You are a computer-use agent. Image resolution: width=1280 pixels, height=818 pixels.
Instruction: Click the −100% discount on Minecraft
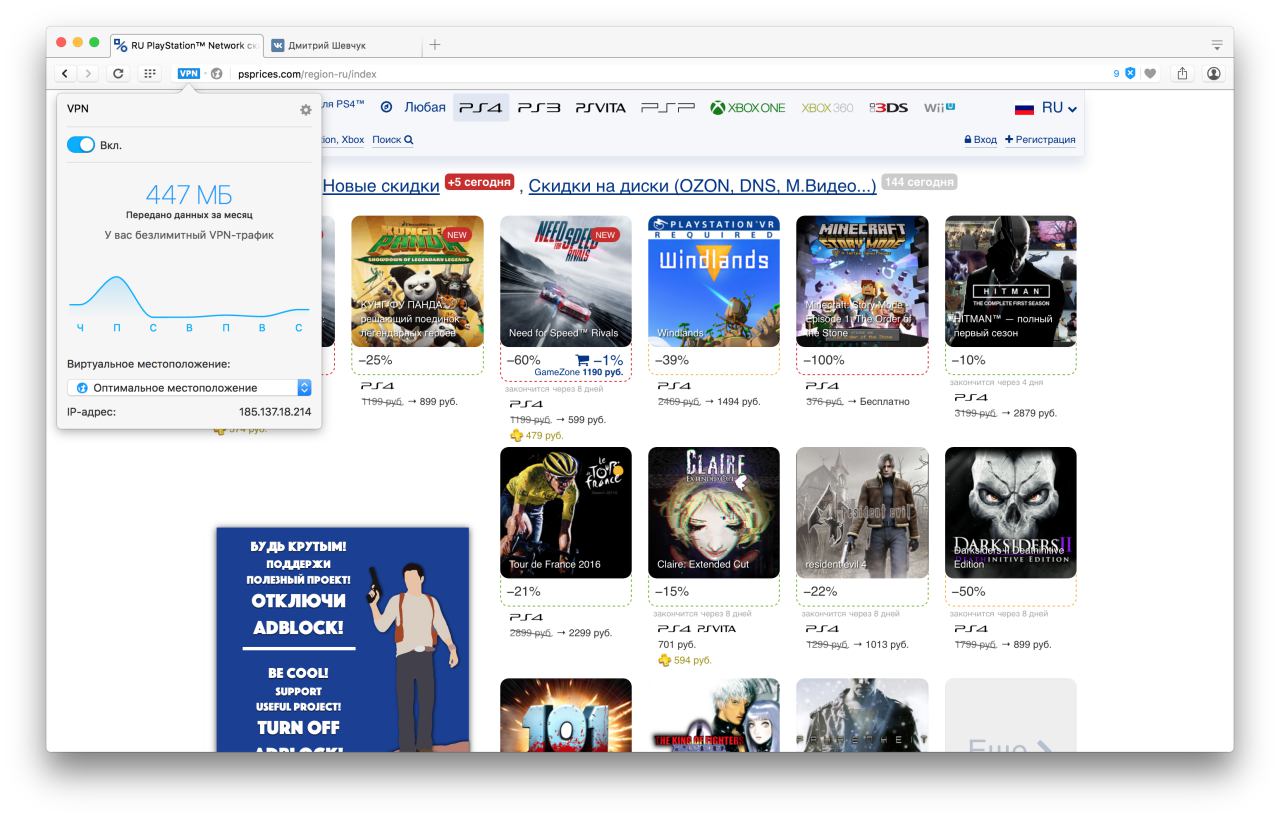click(x=824, y=360)
